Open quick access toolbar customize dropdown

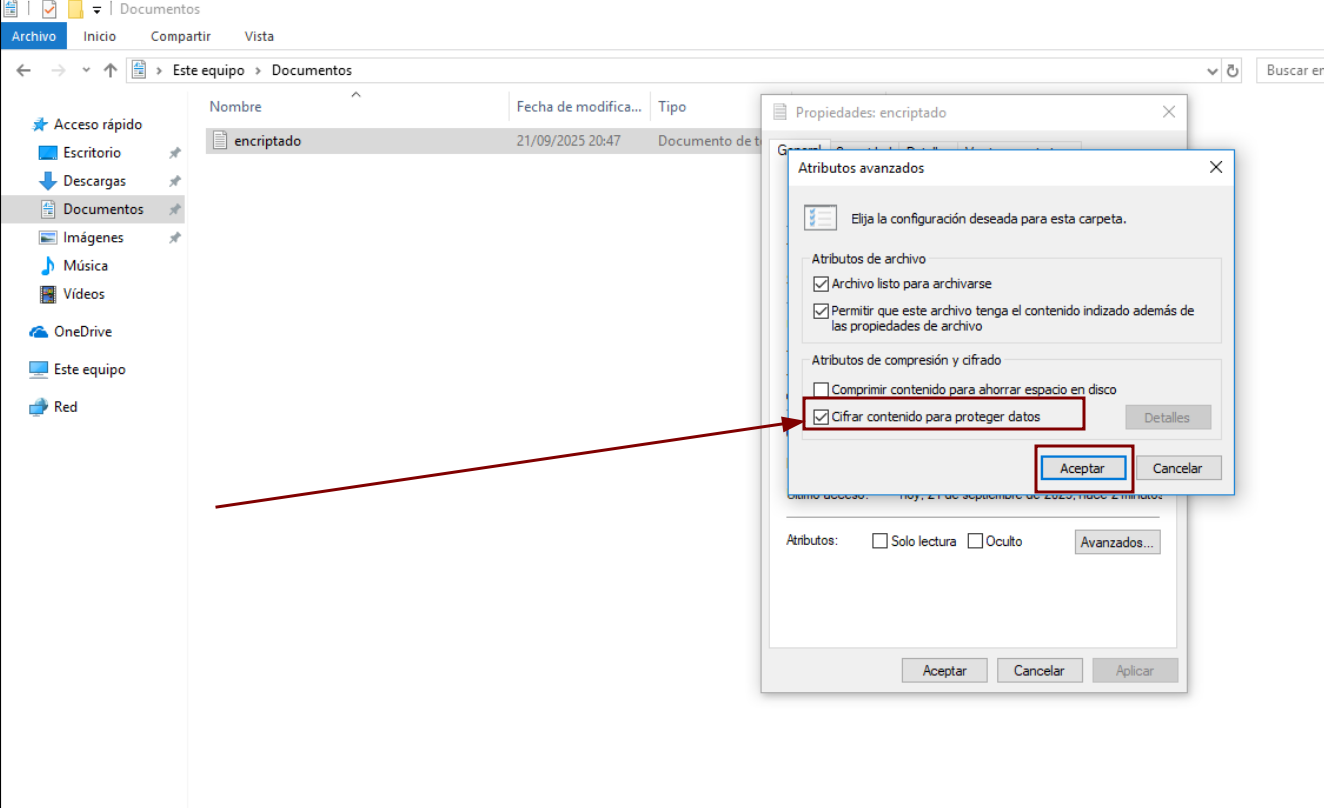point(97,10)
